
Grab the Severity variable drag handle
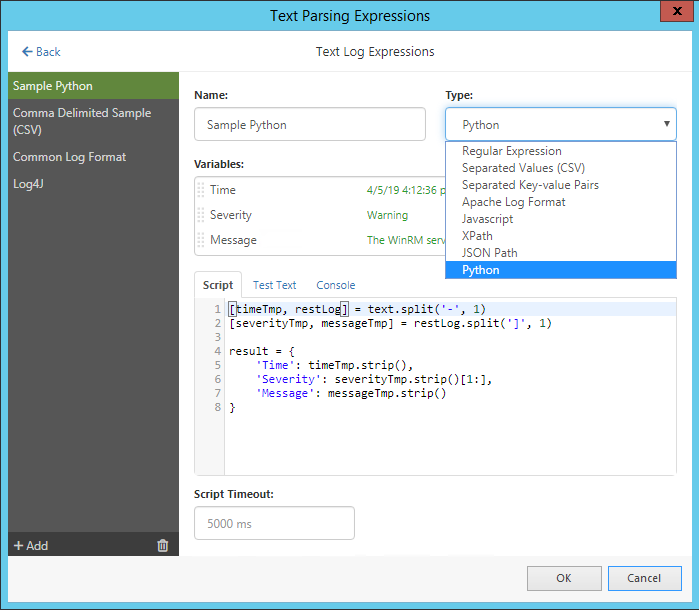[201, 215]
